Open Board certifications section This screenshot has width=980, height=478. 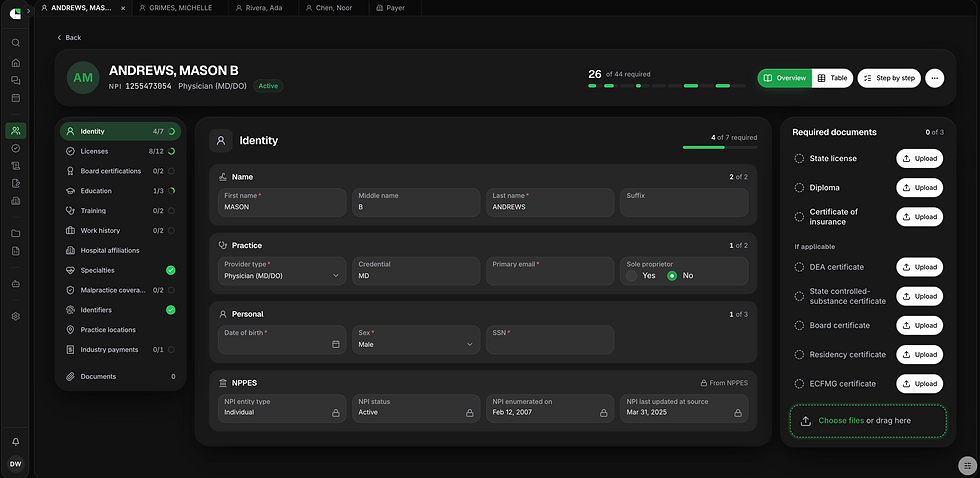(120, 171)
